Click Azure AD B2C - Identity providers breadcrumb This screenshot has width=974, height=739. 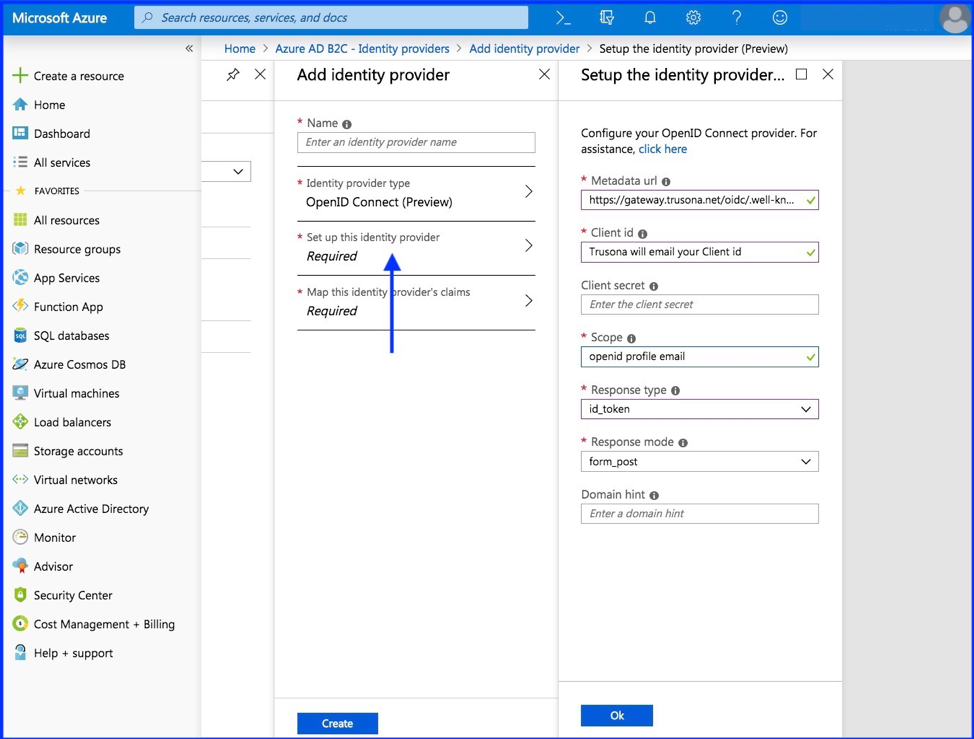(362, 48)
